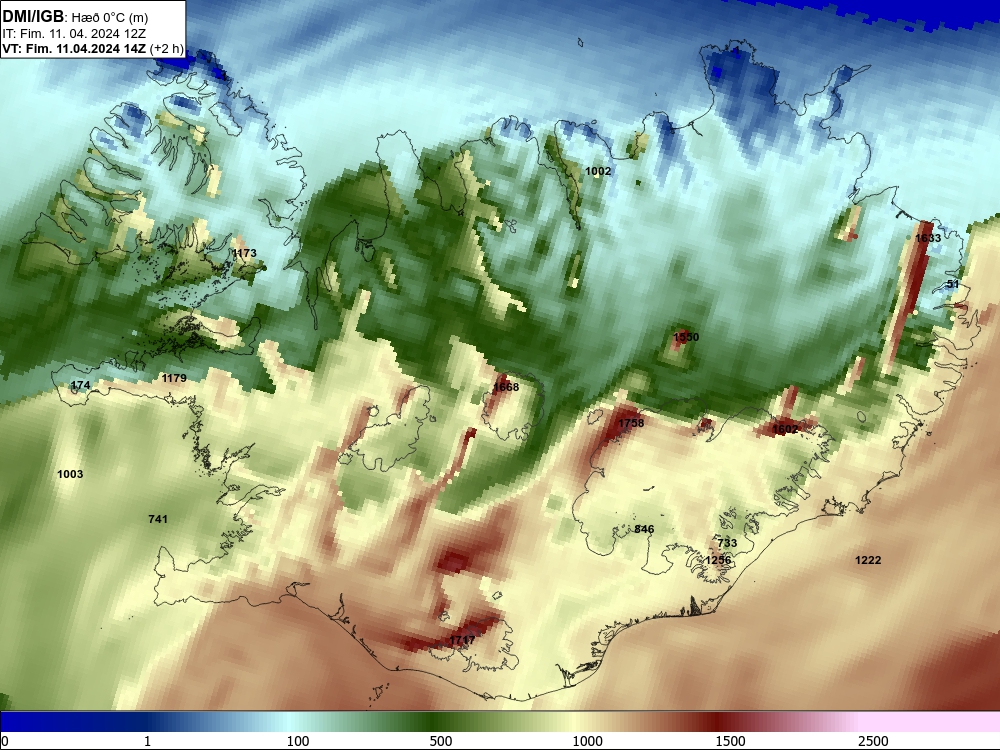Click the 500 tick on the color scale
Screen dimensions: 1000x750
click(441, 741)
